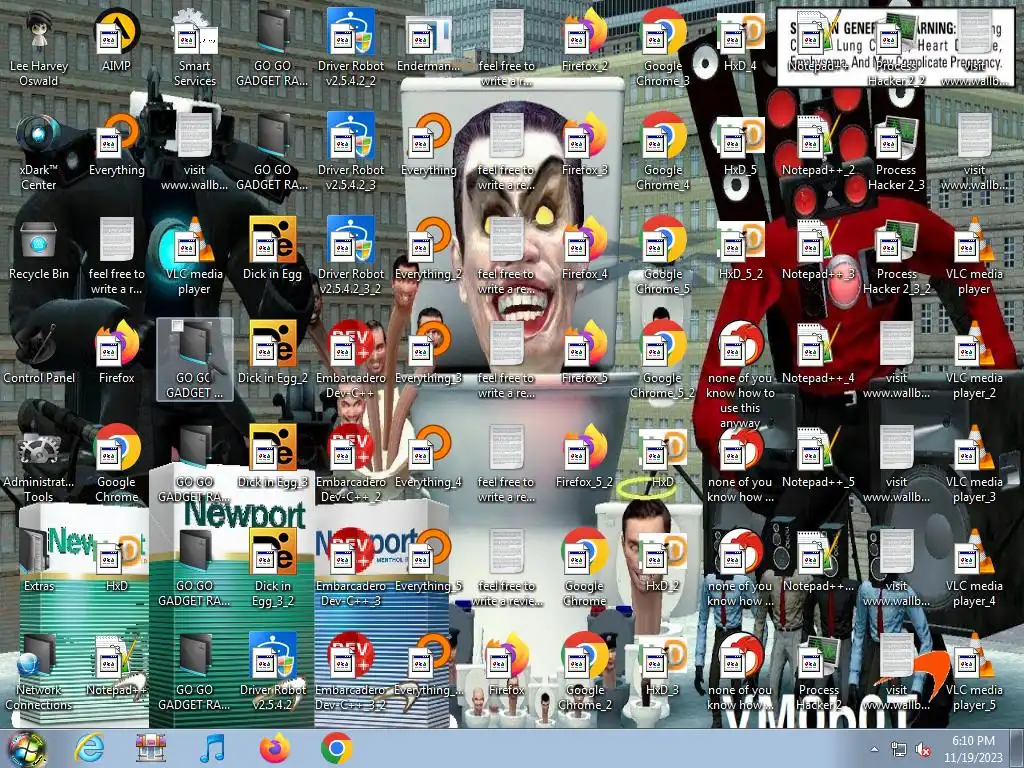Select the Everything_5 shortcut

click(x=428, y=561)
